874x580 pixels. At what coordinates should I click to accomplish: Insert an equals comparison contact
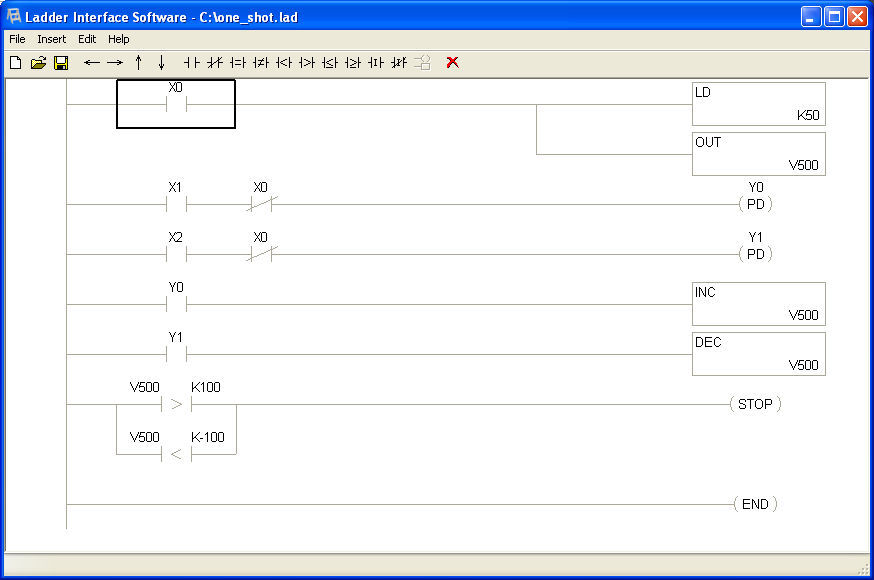(x=239, y=62)
